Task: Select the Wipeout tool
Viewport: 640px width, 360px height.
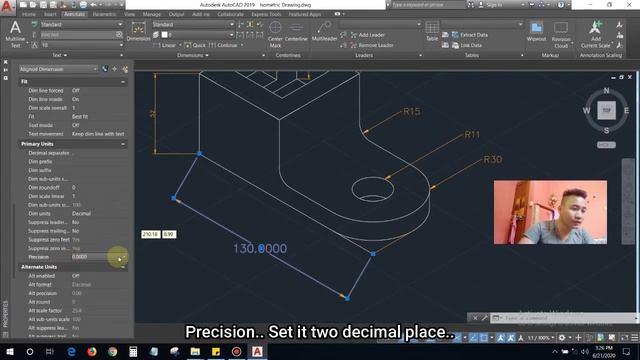Action: click(536, 32)
